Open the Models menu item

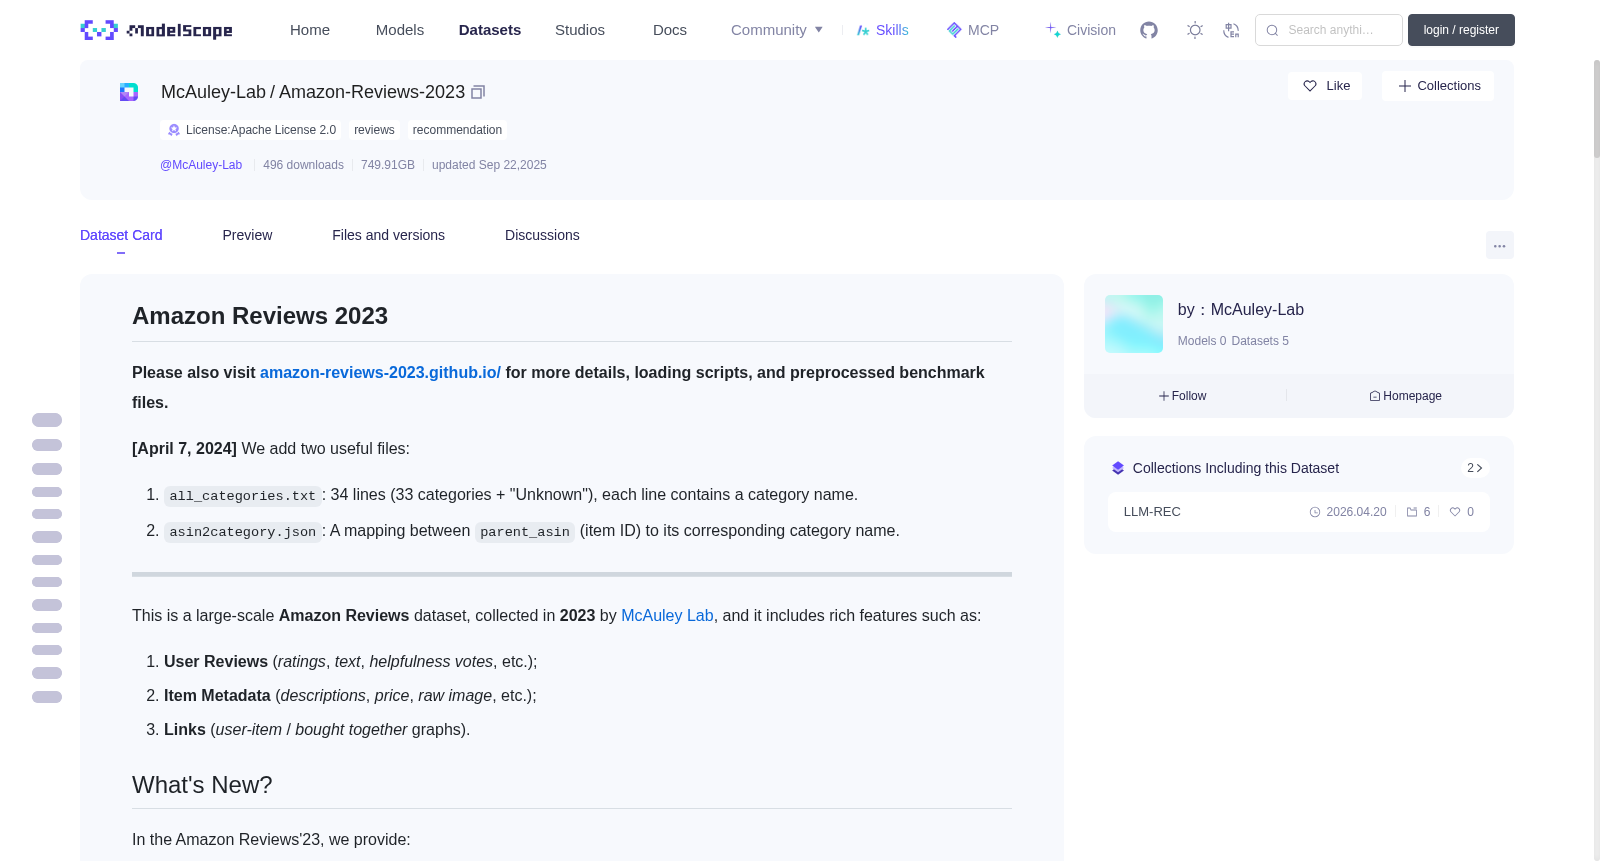[x=400, y=30]
